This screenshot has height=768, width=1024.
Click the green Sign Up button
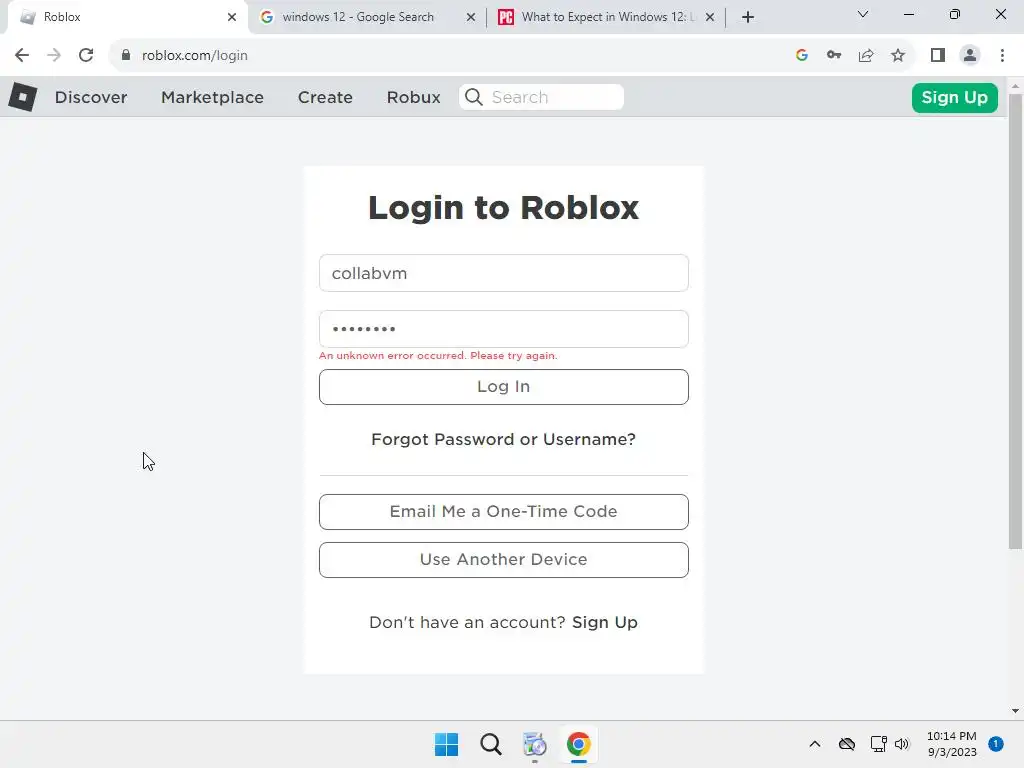pos(954,98)
